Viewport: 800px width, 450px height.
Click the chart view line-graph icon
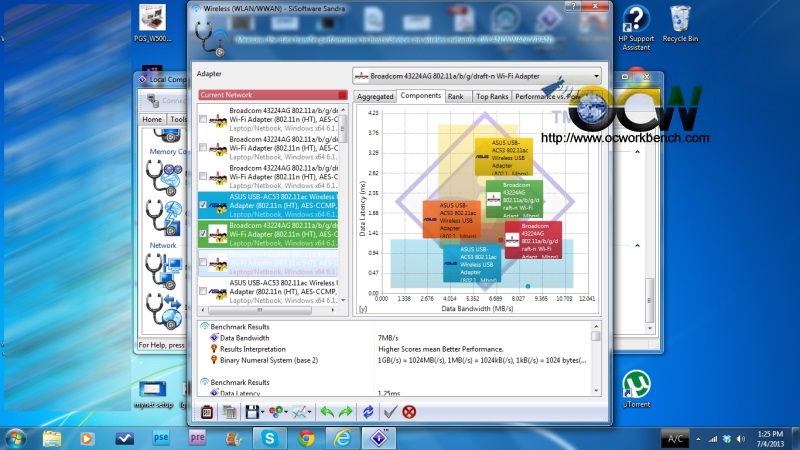[299, 412]
